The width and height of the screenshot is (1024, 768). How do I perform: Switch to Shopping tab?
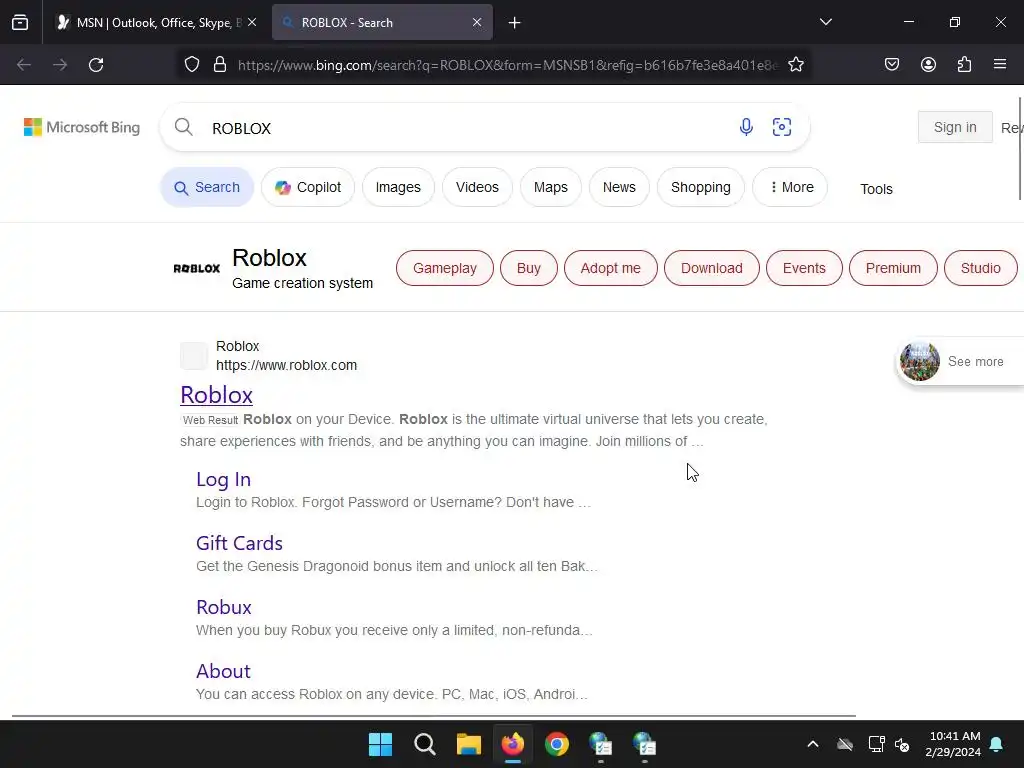click(x=701, y=187)
